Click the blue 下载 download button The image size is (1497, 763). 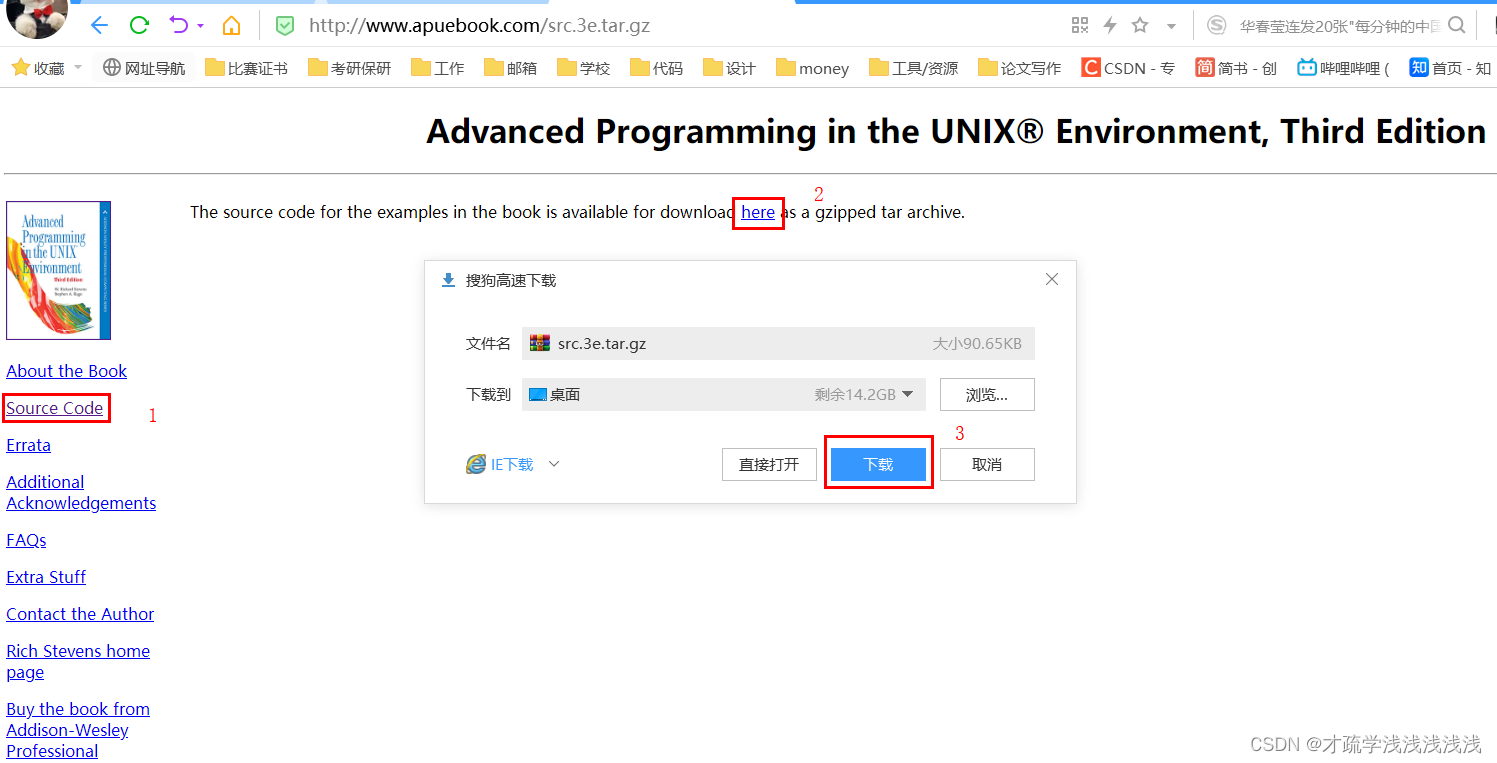point(878,465)
